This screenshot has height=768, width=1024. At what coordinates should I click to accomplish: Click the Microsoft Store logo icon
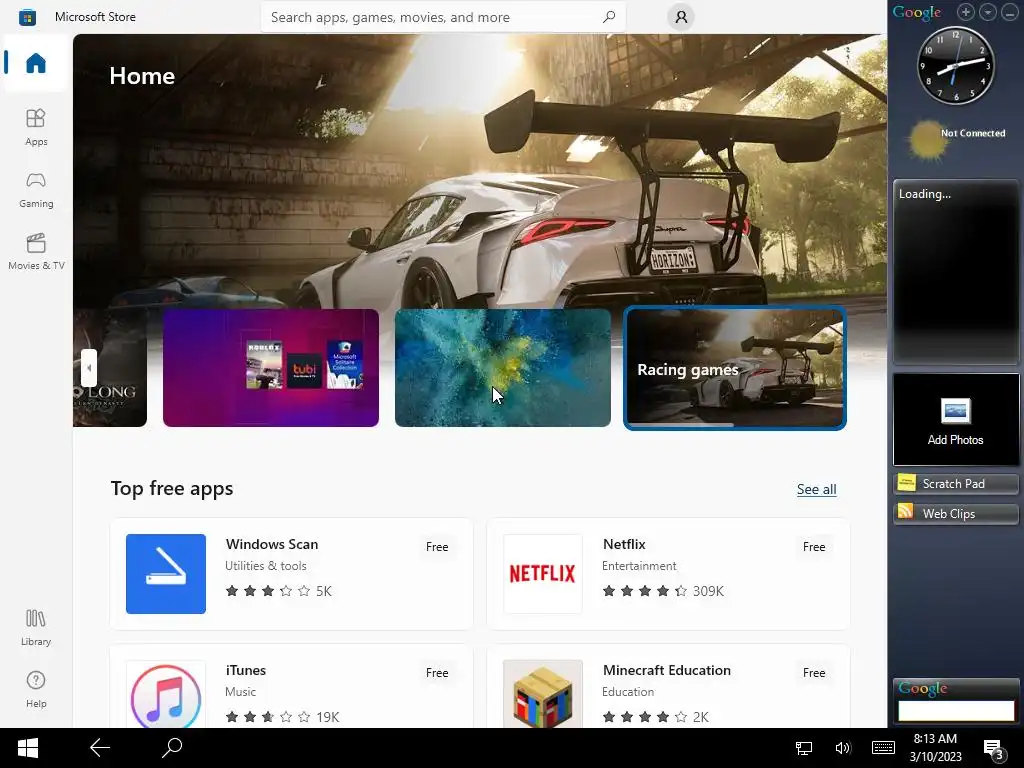tap(27, 17)
